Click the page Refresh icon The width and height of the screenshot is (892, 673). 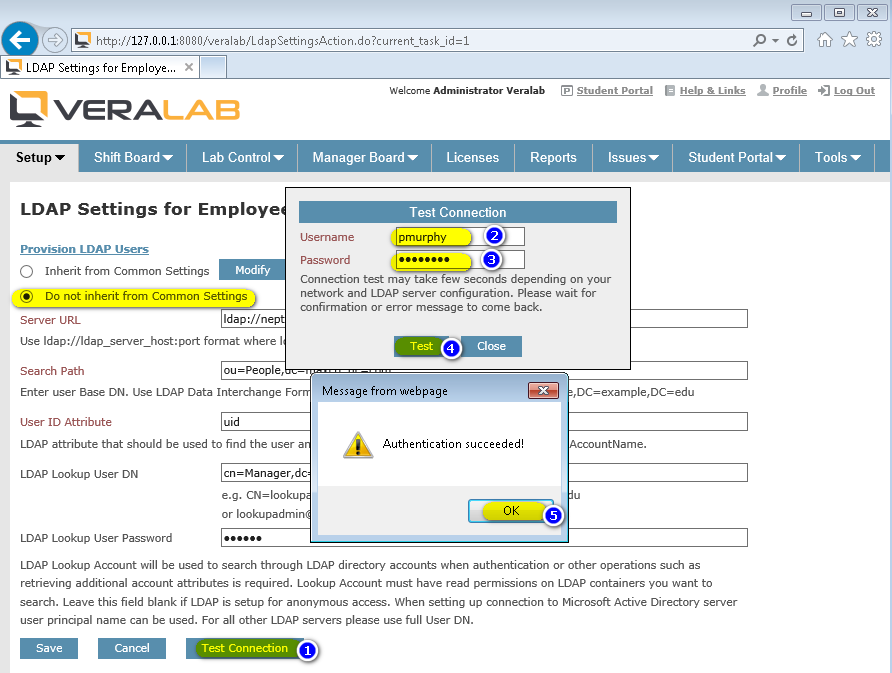coord(792,40)
